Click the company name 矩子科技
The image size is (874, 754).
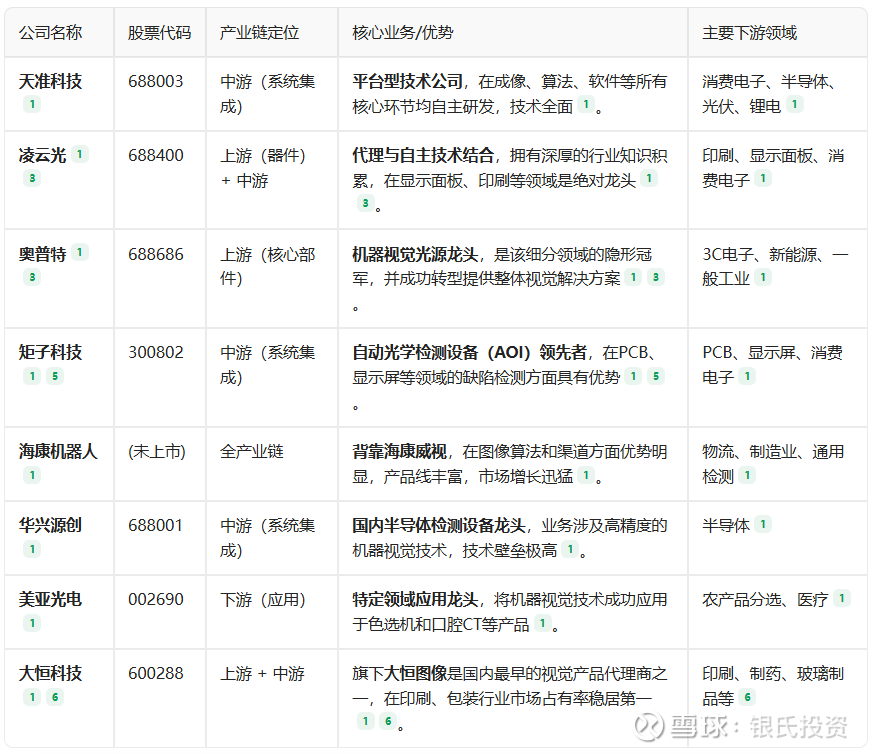coord(51,352)
